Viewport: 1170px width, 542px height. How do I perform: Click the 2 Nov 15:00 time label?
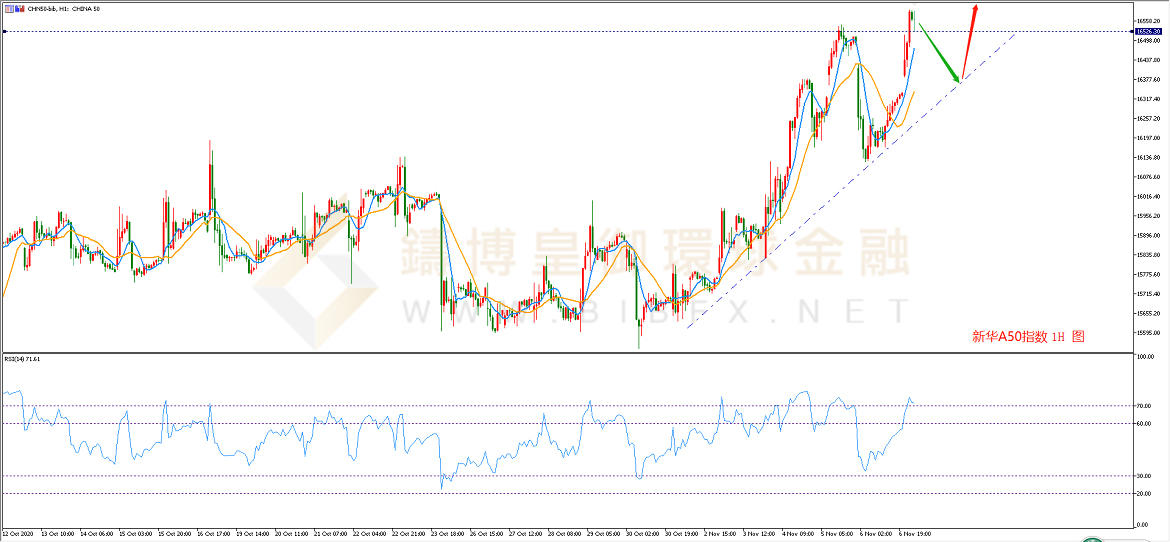(720, 534)
